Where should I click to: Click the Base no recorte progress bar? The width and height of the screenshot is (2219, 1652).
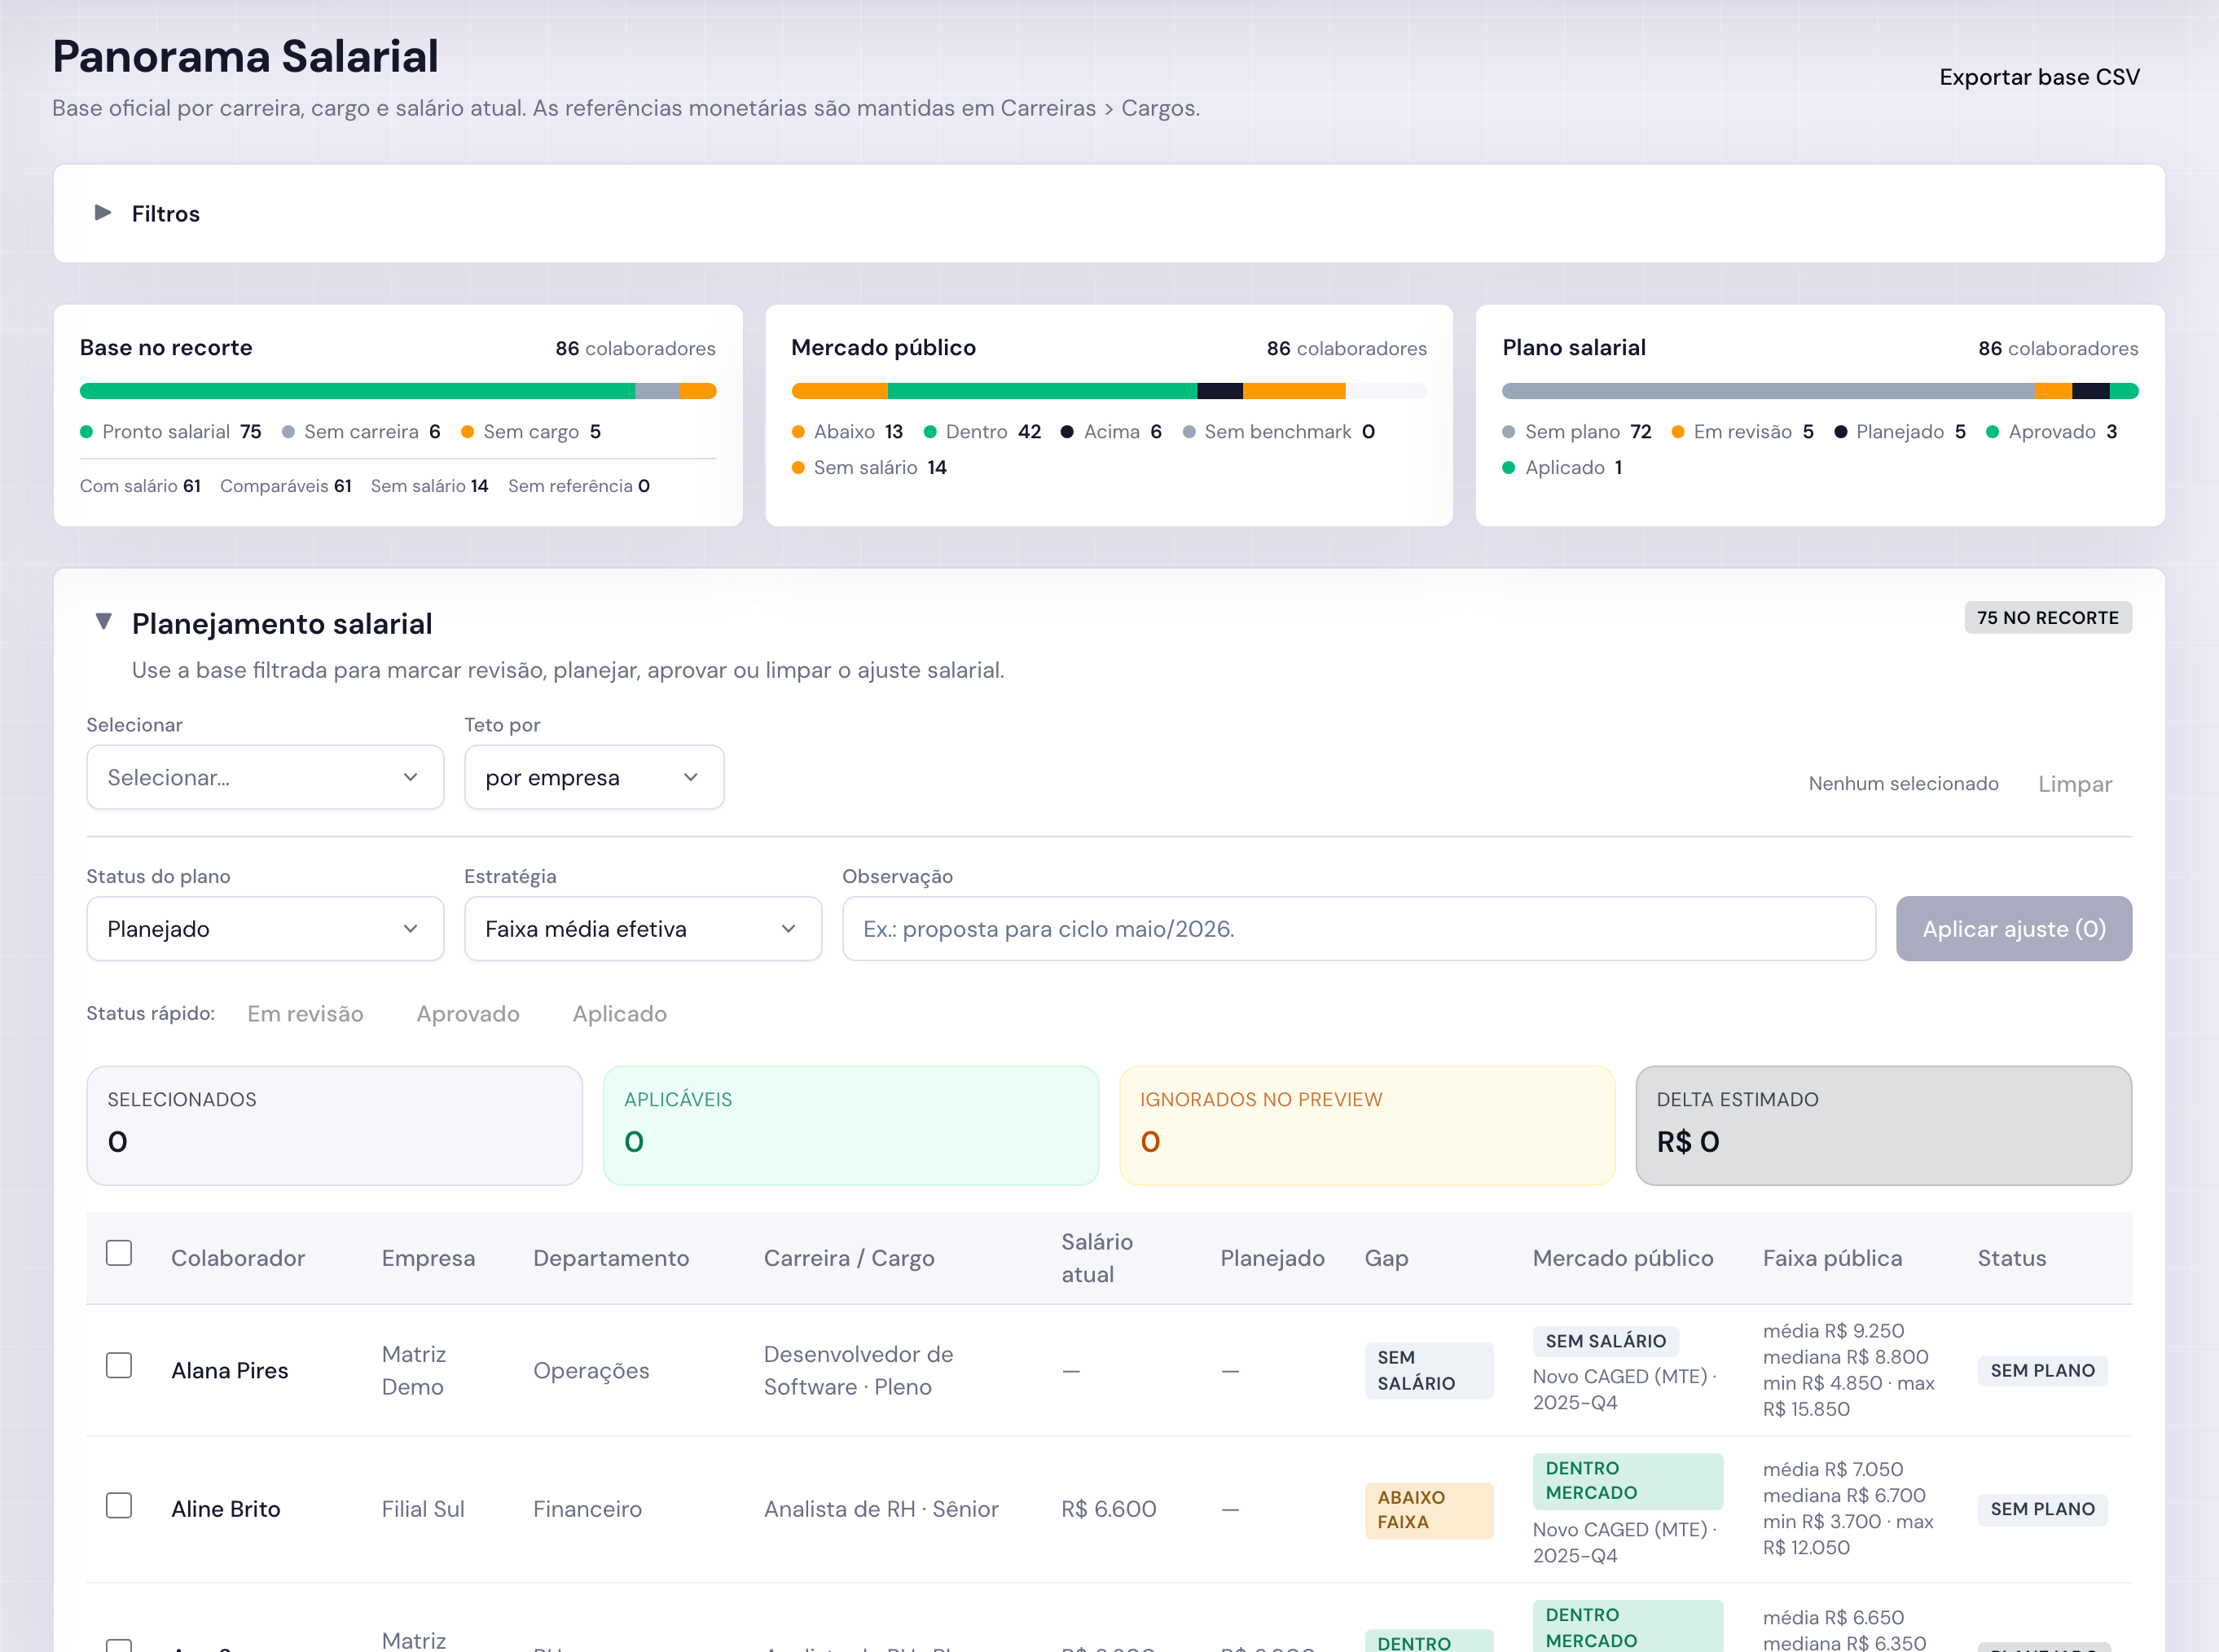click(398, 391)
